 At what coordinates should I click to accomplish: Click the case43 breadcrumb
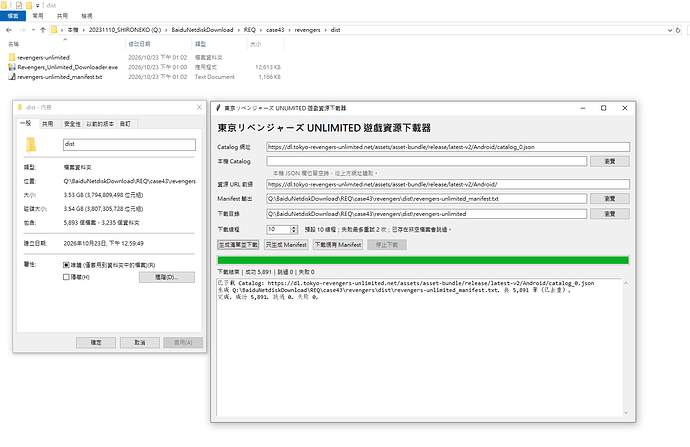(x=275, y=30)
